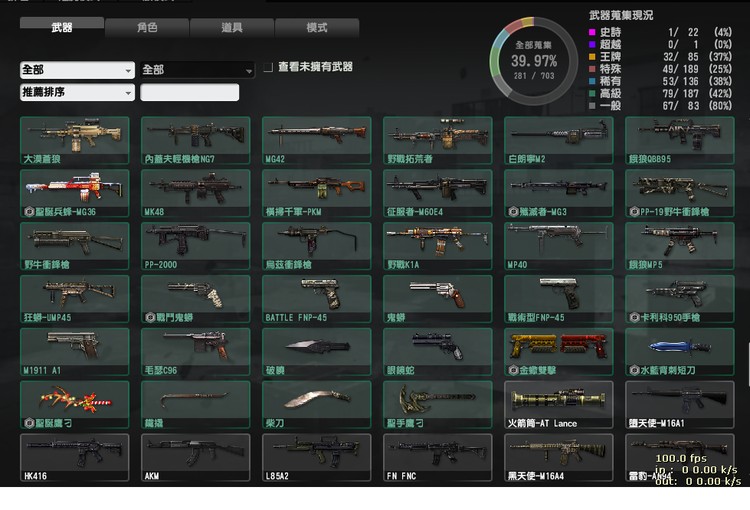Select the 火箭筒-AT Lance launcher card
This screenshot has height=510, width=750.
coord(559,405)
